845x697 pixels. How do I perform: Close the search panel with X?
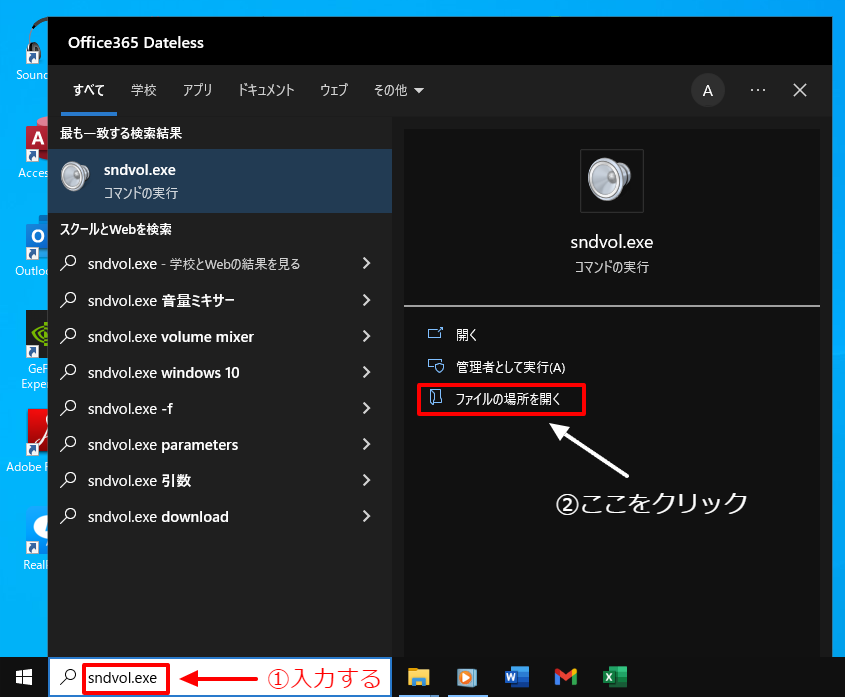[800, 90]
